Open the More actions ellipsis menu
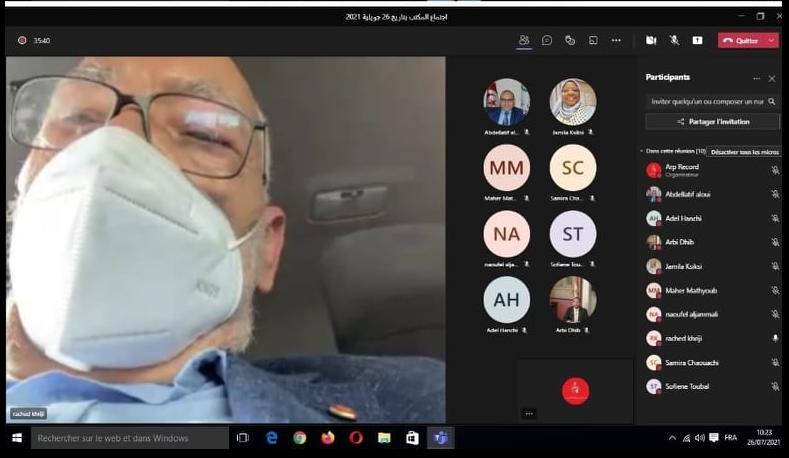Screen dimensions: 789x458 (x=616, y=40)
